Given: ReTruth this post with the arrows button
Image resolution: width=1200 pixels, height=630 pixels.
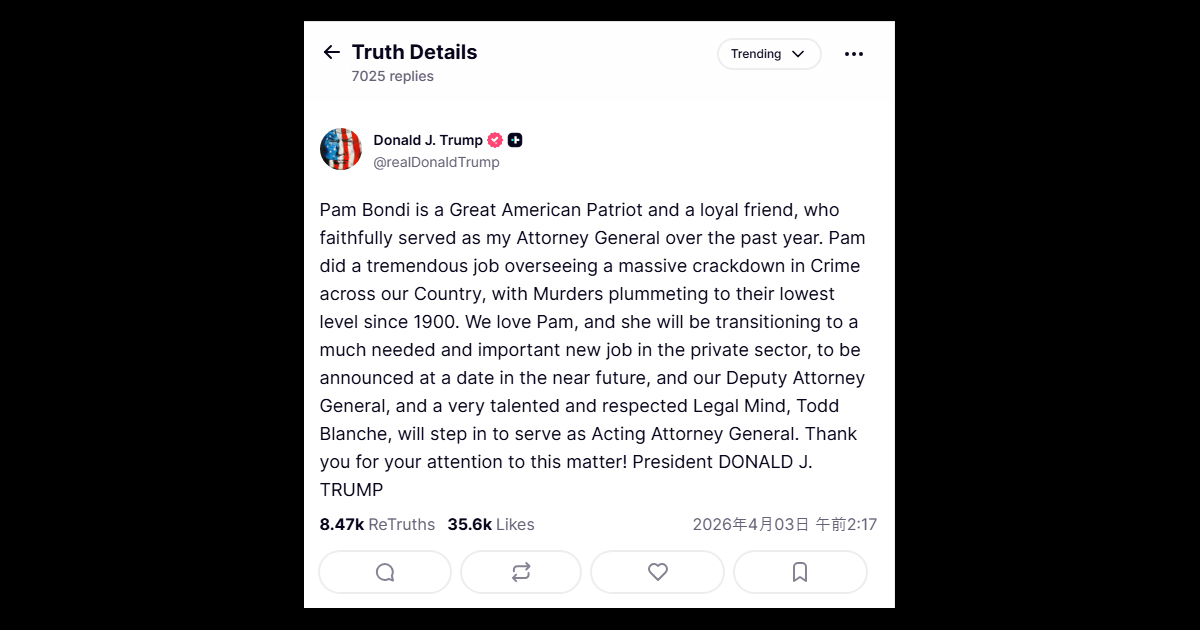Looking at the screenshot, I should [521, 572].
